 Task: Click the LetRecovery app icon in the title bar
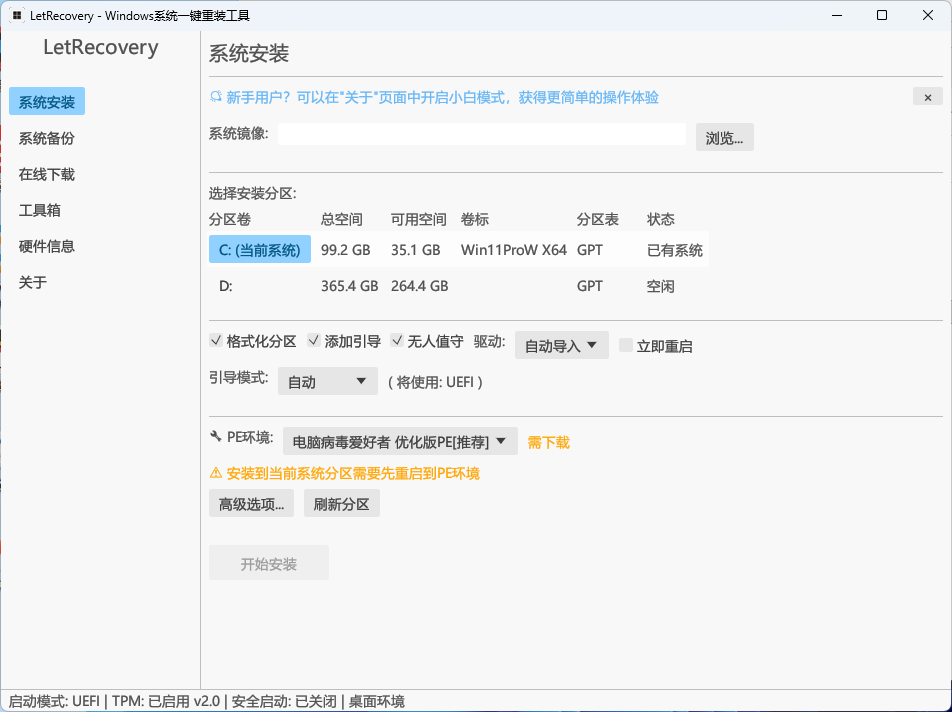[14, 15]
